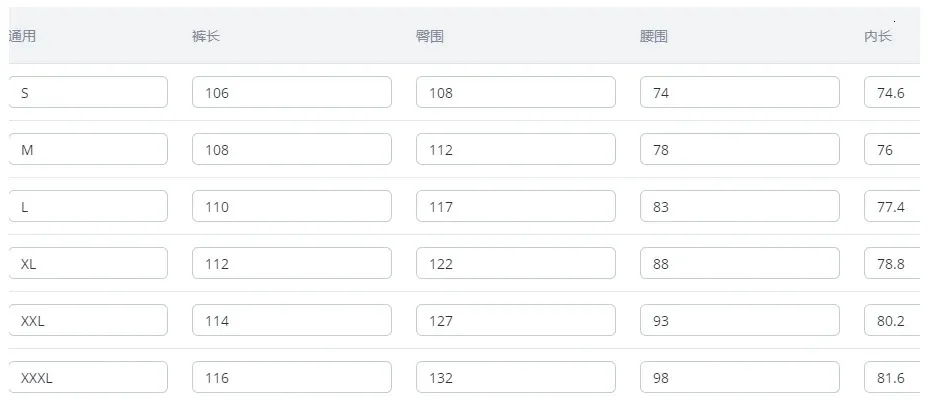Select the size field containing XXXL
The width and height of the screenshot is (936, 405).
pyautogui.click(x=88, y=378)
